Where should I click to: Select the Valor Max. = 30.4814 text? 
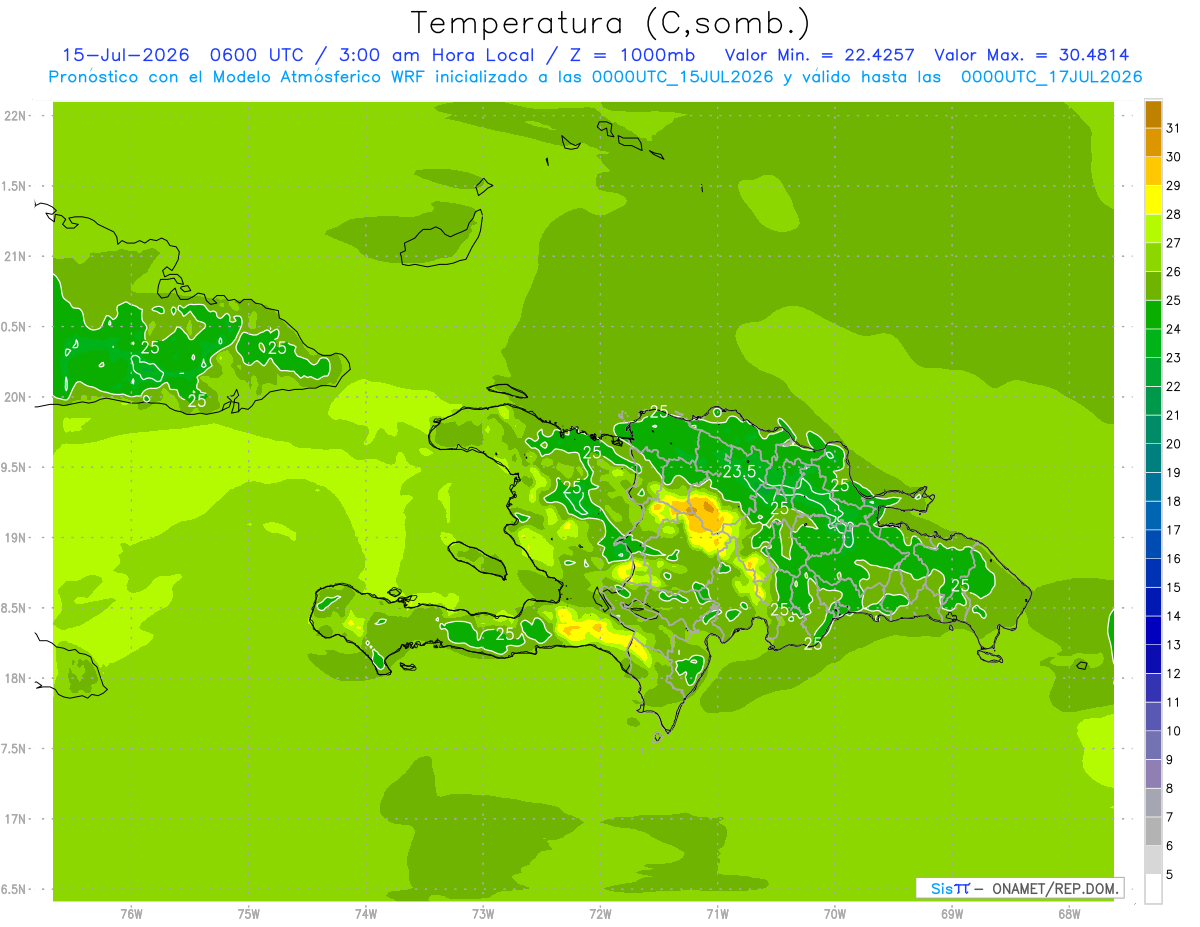[x=1032, y=55]
